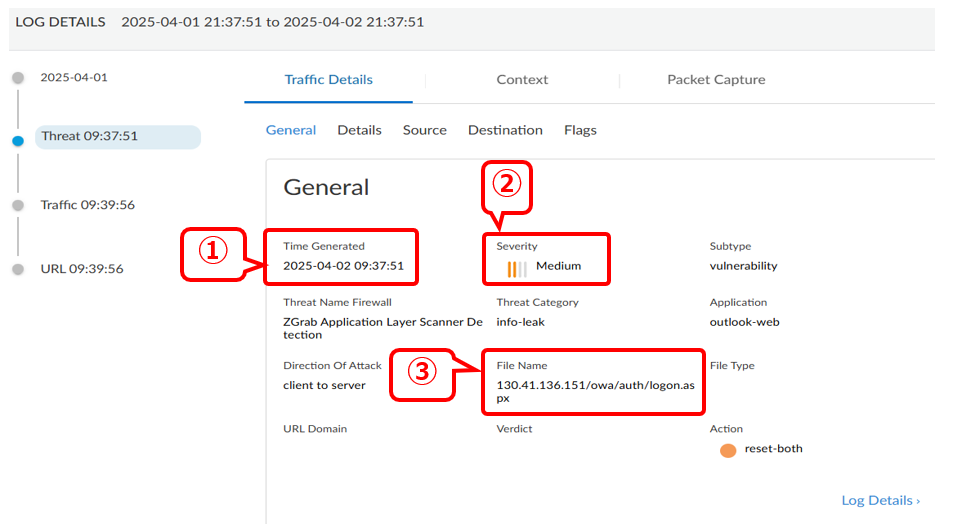Select the Traffic 09:39:56 log entry

[88, 205]
